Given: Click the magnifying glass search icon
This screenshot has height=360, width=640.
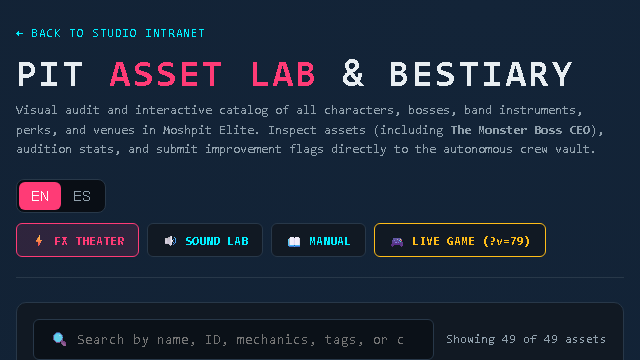Looking at the screenshot, I should (x=60, y=339).
